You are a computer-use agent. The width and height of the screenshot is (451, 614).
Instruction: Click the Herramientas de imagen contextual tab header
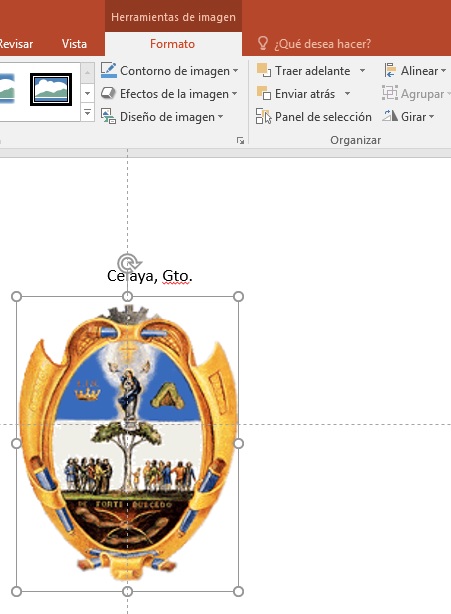(173, 17)
